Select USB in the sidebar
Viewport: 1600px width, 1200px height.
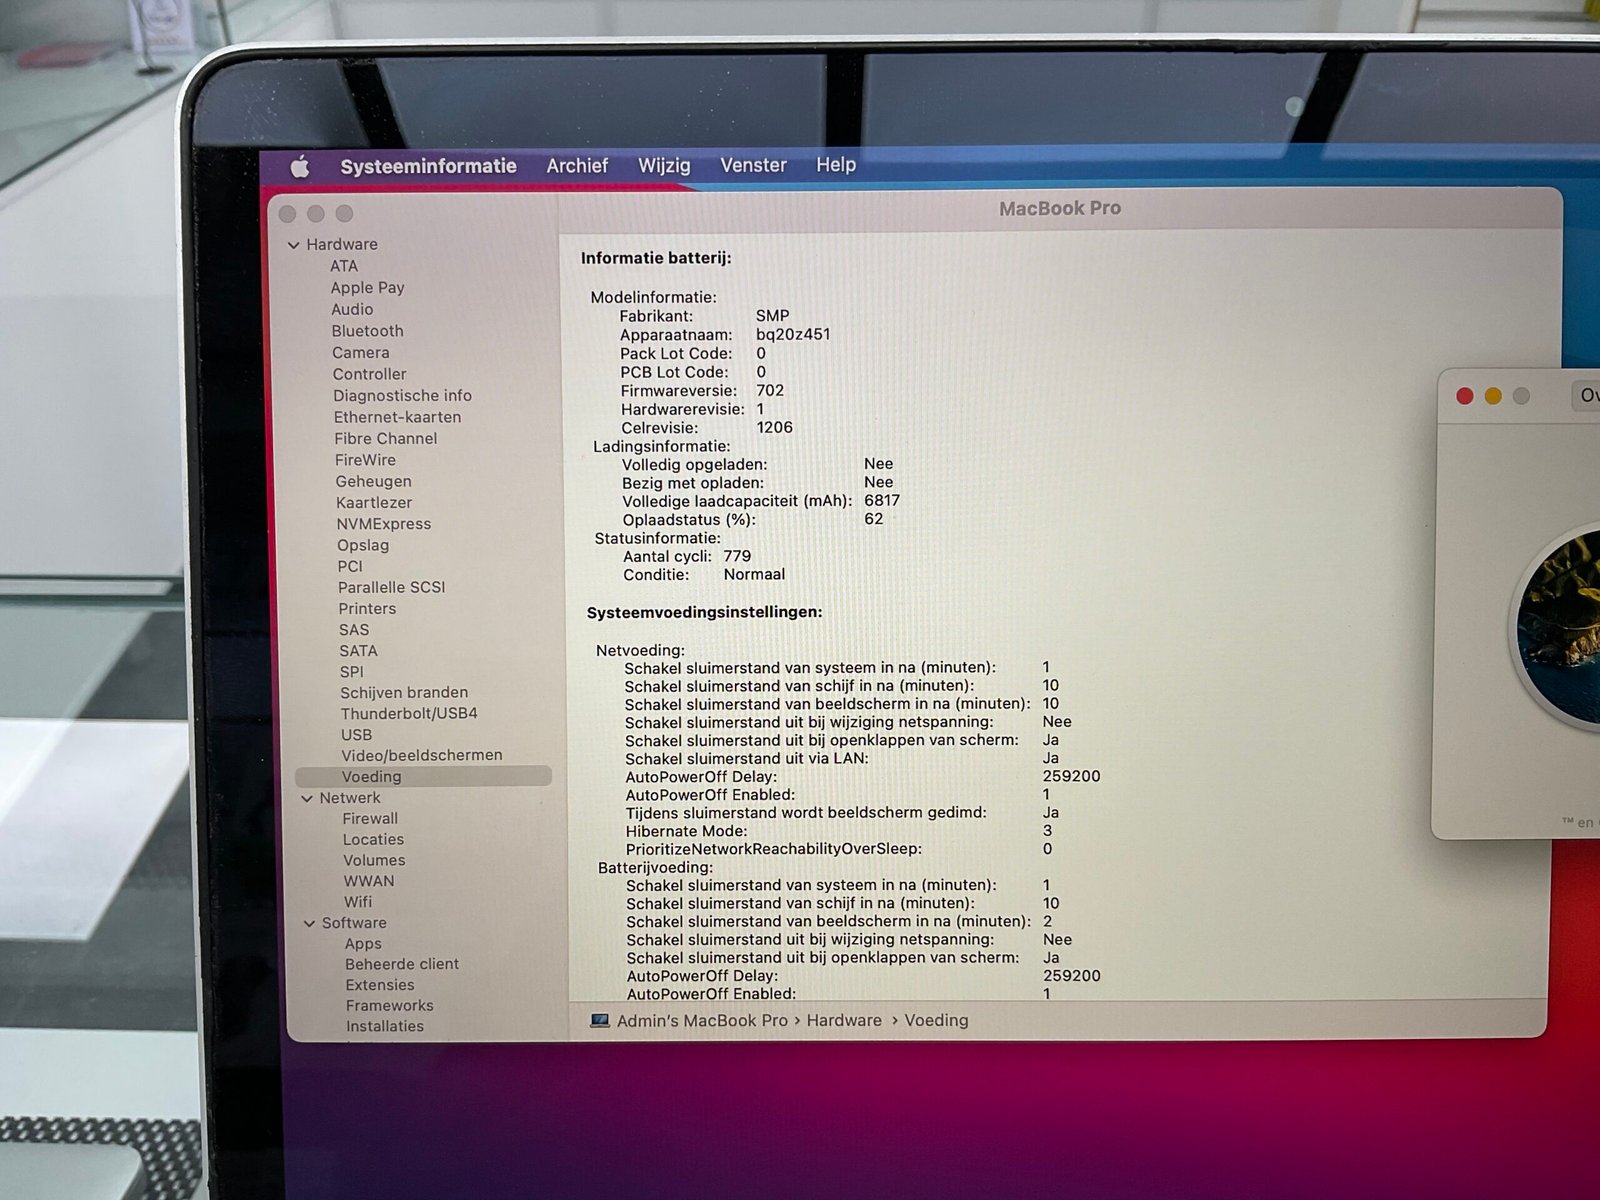tap(356, 735)
